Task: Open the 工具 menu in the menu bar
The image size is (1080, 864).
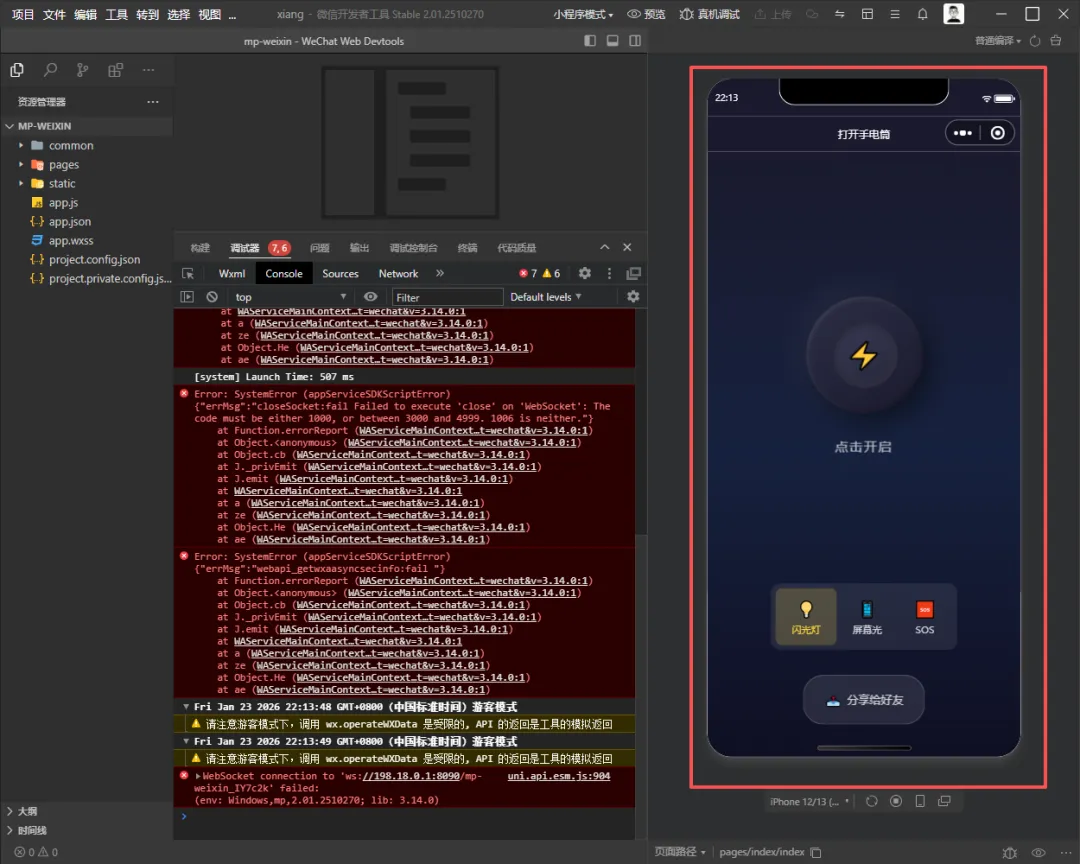Action: coord(117,15)
